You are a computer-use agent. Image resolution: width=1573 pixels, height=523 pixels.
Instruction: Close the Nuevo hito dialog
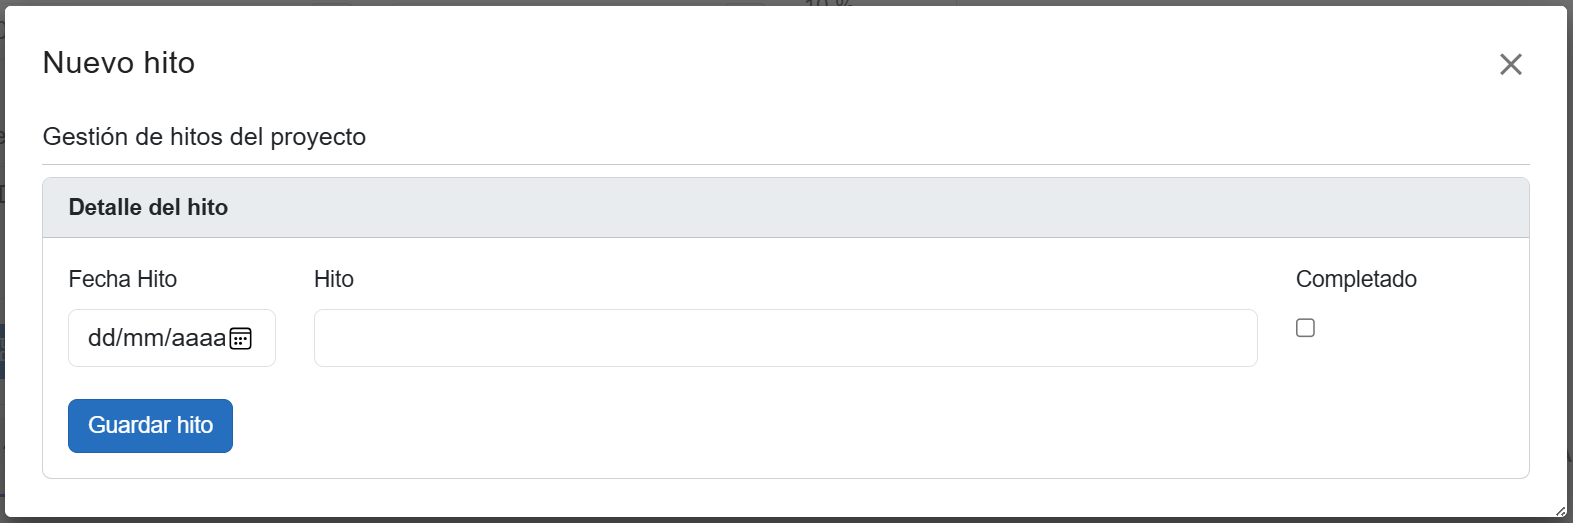coord(1510,65)
